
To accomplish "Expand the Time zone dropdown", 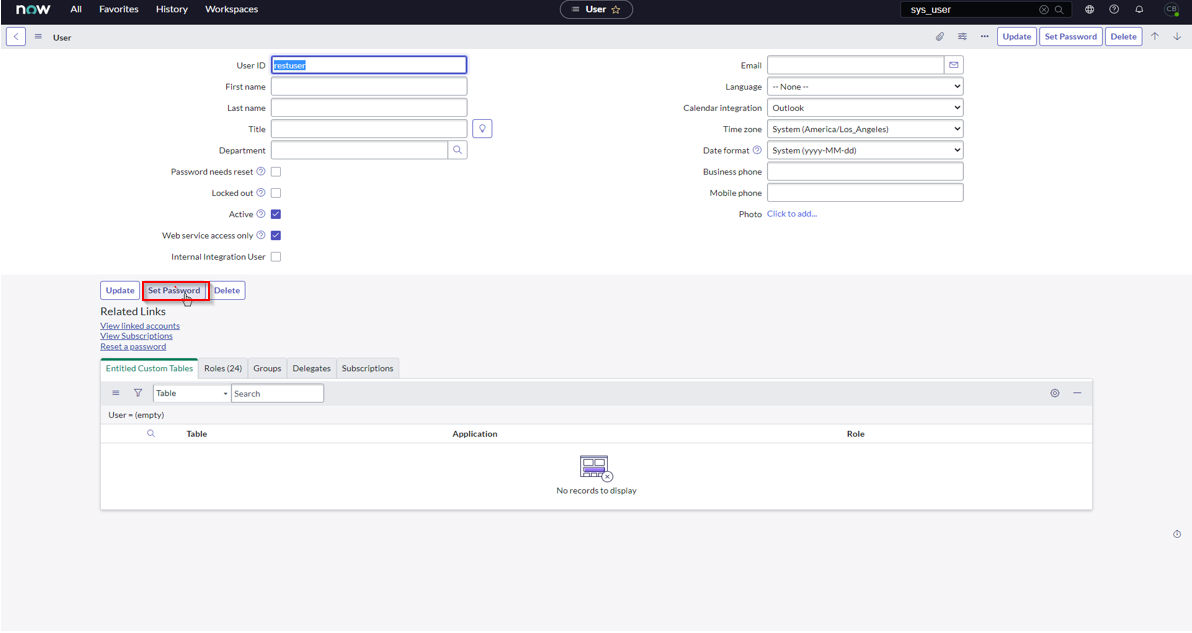I will (x=865, y=129).
